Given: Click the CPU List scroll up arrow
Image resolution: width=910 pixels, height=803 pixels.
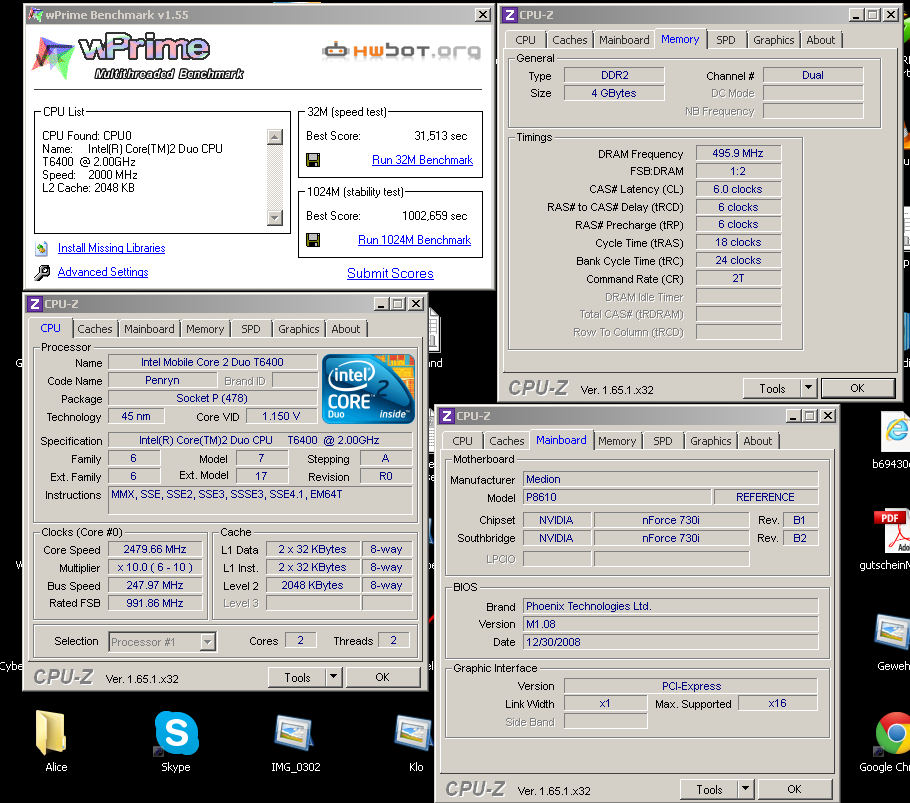Looking at the screenshot, I should tap(275, 137).
